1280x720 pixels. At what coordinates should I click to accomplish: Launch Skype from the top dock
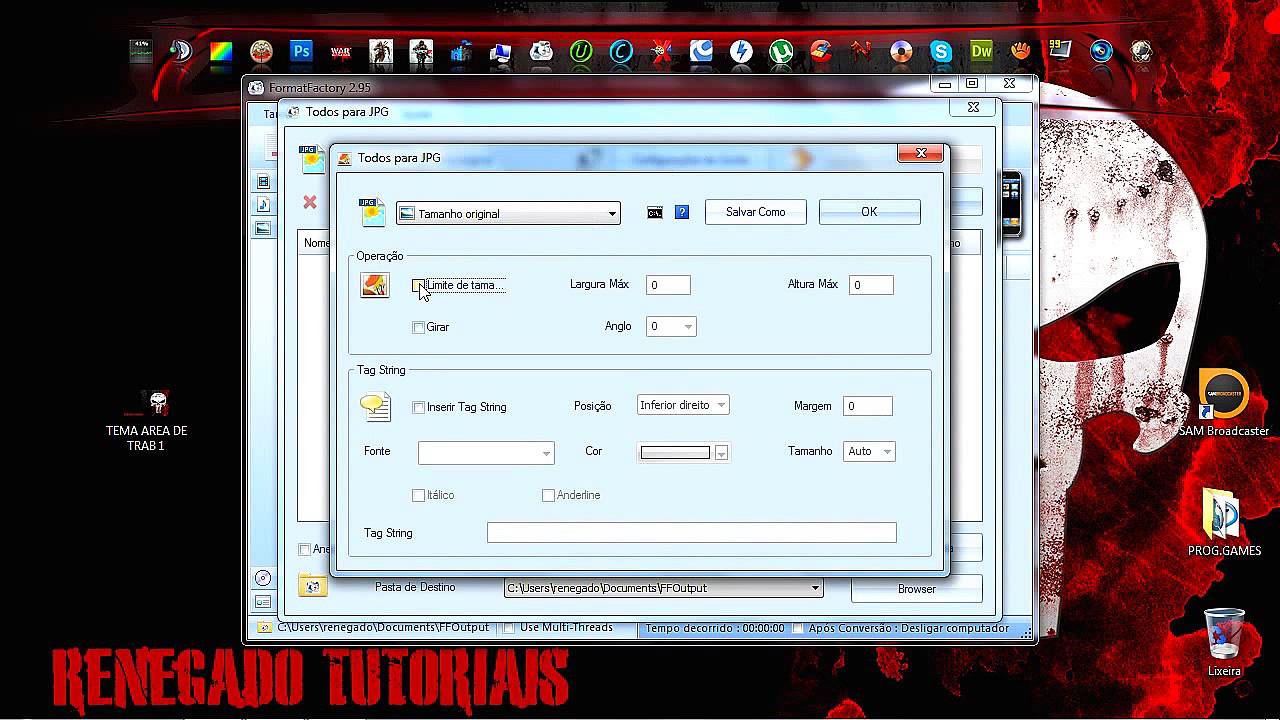click(x=941, y=51)
